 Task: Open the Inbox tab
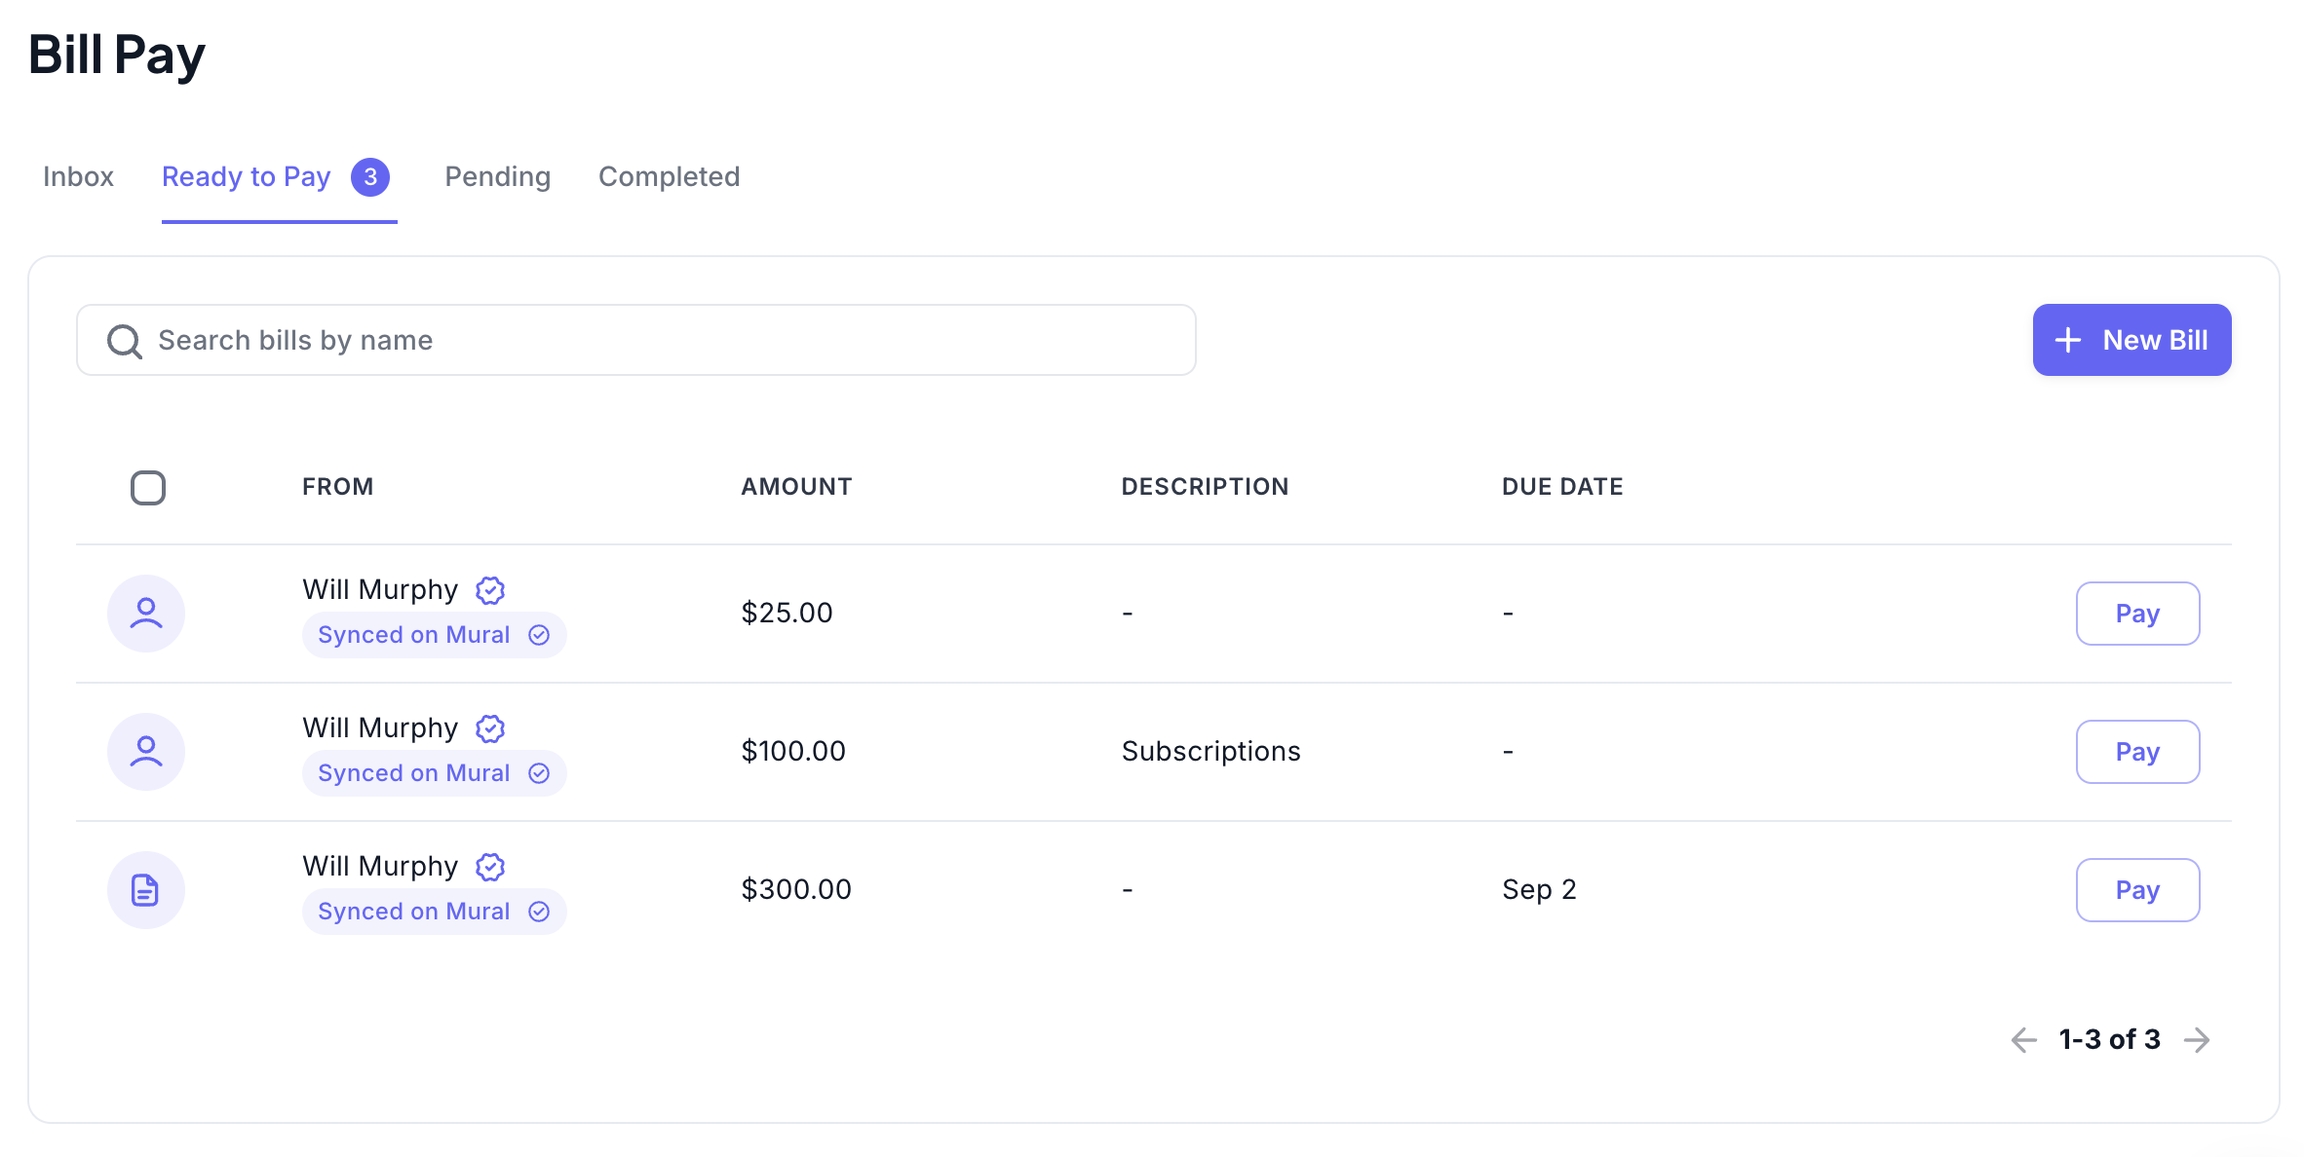[x=78, y=177]
